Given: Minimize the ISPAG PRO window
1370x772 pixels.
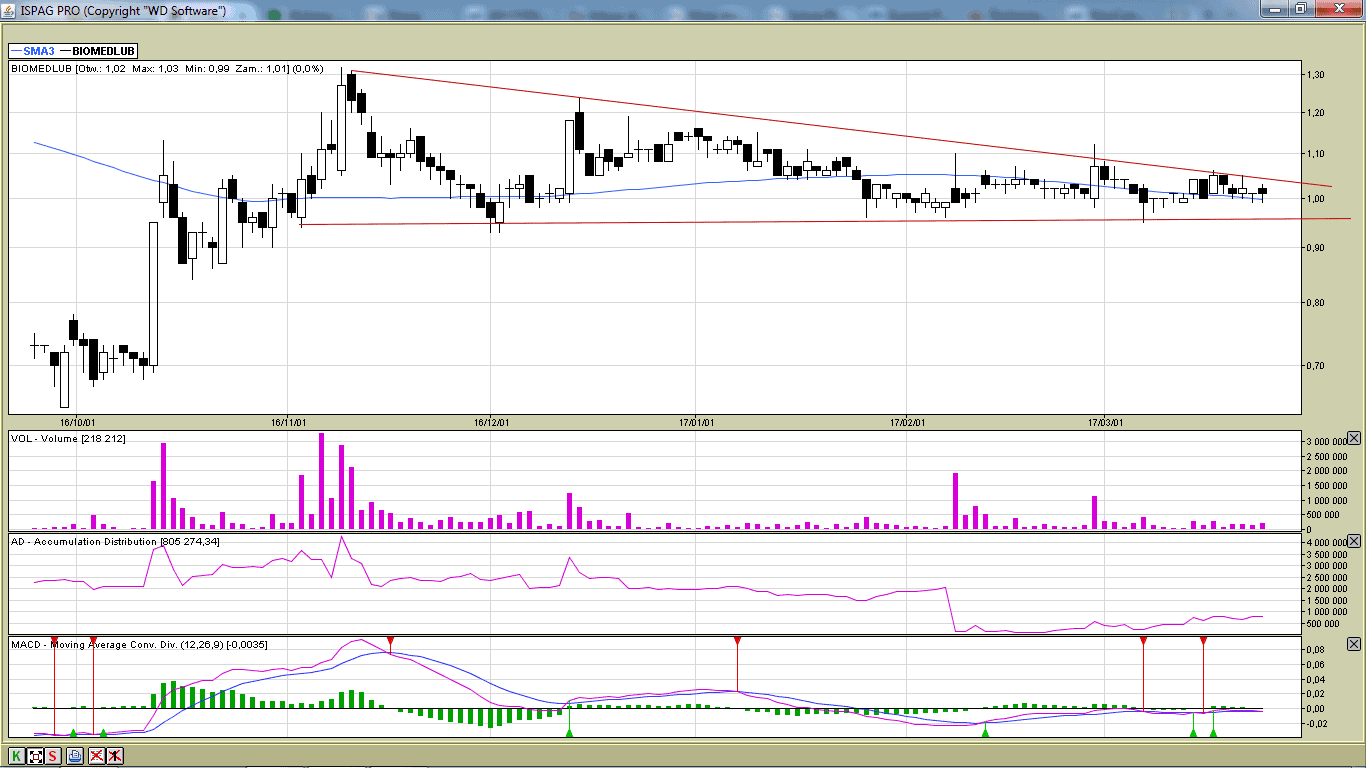Looking at the screenshot, I should pyautogui.click(x=1274, y=9).
